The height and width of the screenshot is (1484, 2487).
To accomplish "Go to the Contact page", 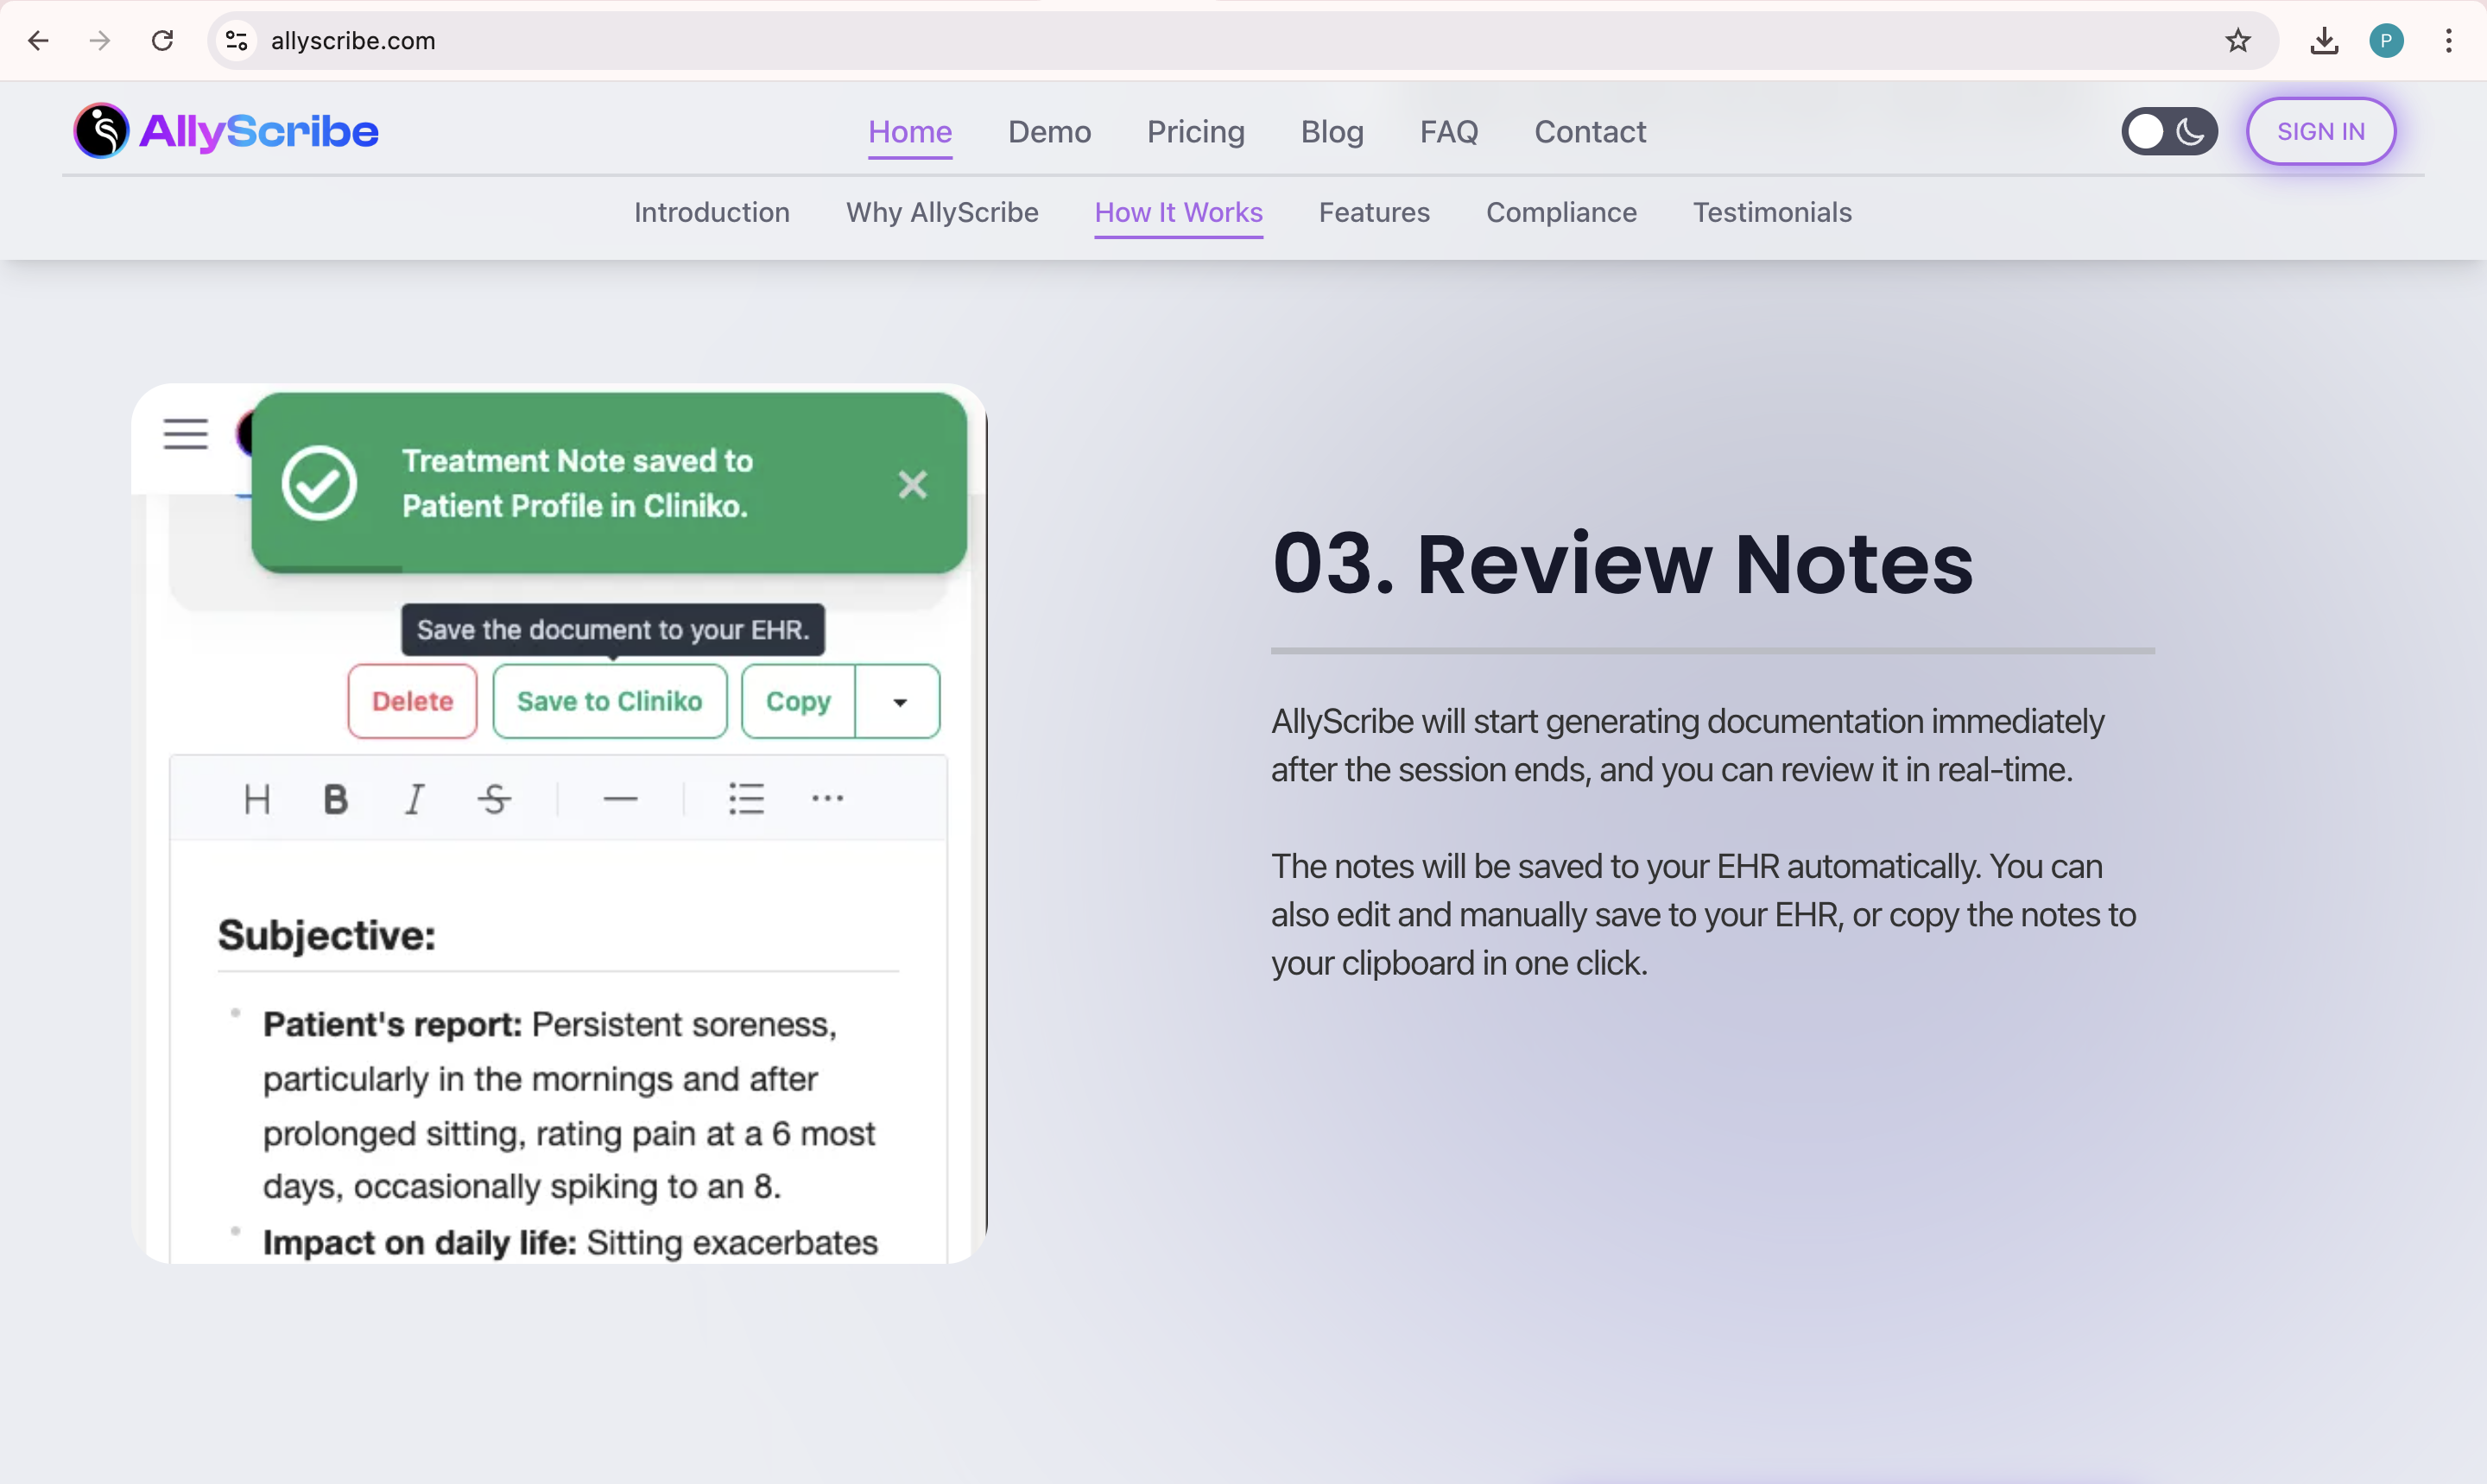I will tap(1590, 132).
